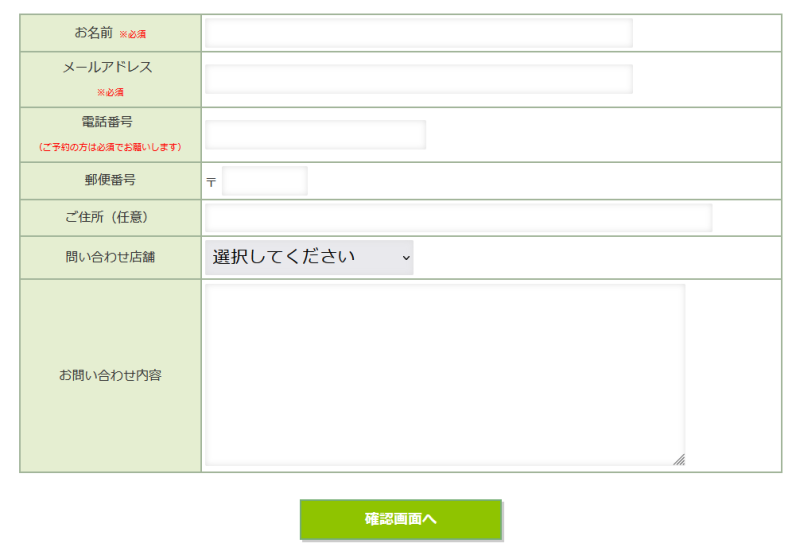Image resolution: width=800 pixels, height=551 pixels.
Task: Click the メールアドレス label
Action: 108,68
